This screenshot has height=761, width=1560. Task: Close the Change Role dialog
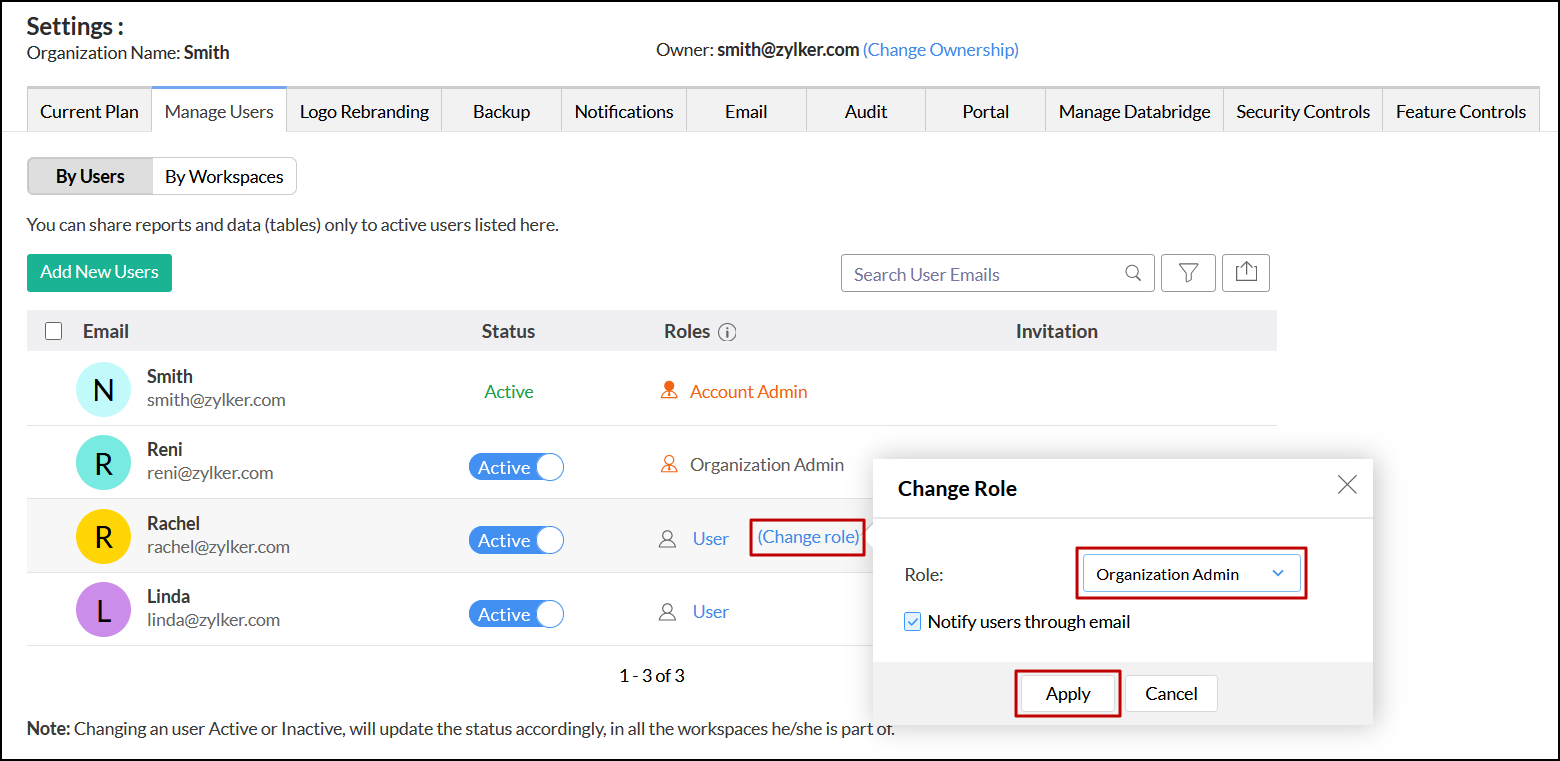(x=1347, y=485)
